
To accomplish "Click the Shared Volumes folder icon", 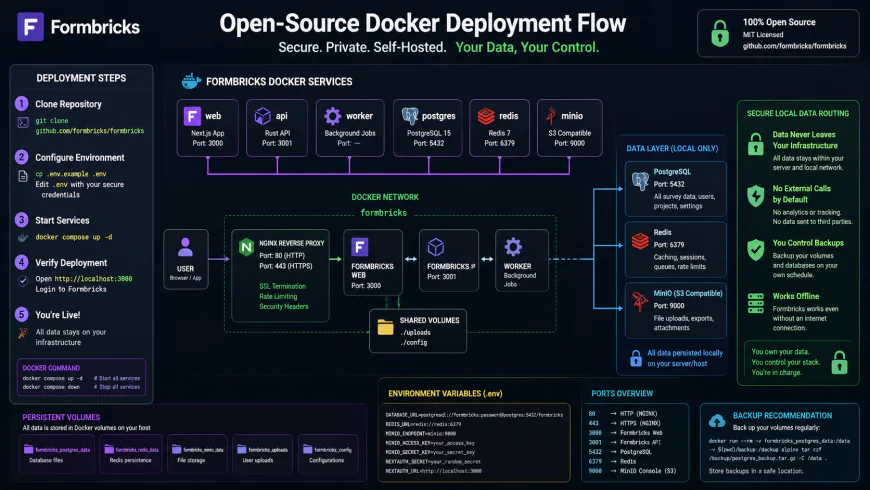I will pyautogui.click(x=386, y=326).
